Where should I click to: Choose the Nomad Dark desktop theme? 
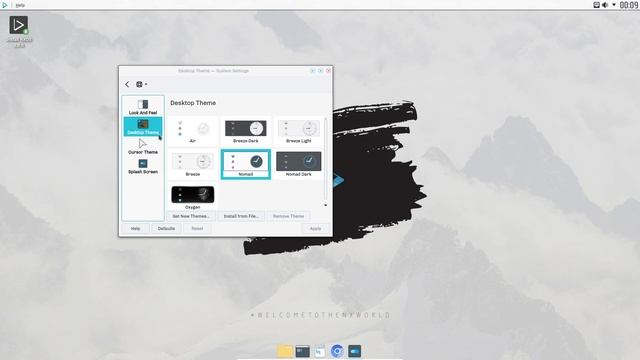(x=299, y=164)
